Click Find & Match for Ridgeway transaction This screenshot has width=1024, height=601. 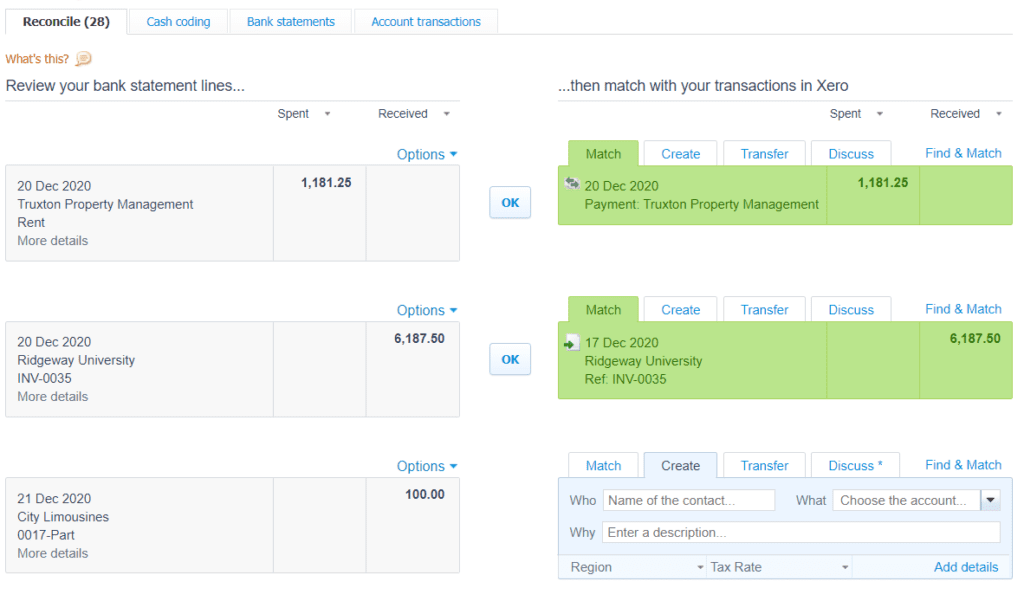click(963, 309)
